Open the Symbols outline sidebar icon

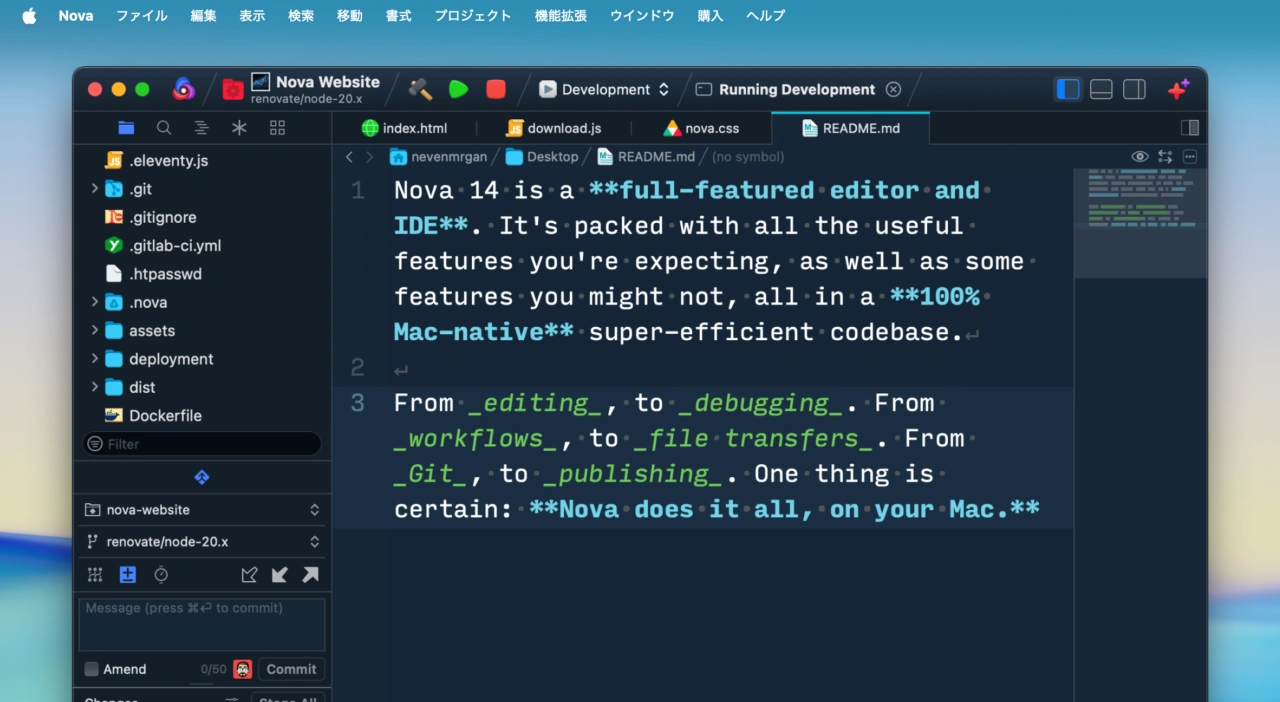pos(202,128)
